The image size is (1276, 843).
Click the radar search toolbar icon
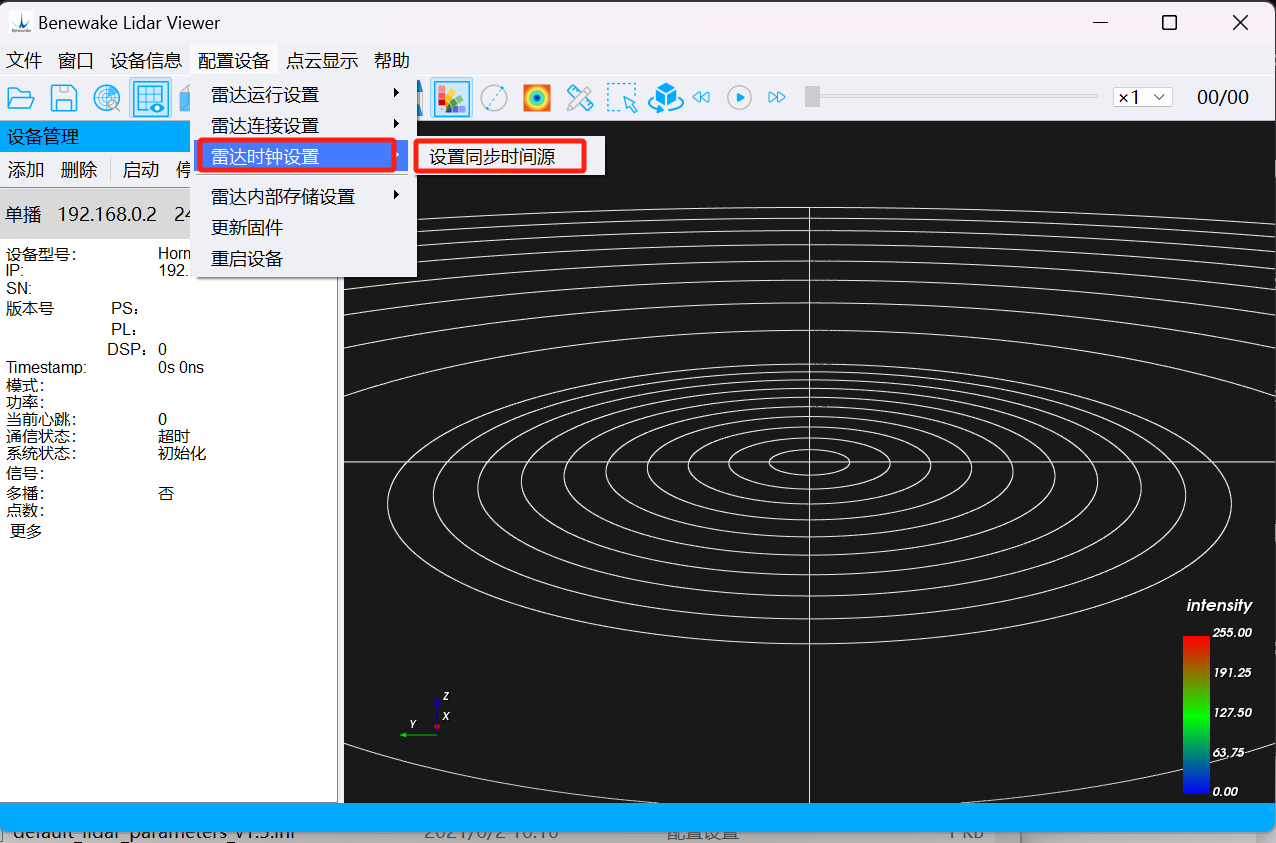tap(107, 98)
